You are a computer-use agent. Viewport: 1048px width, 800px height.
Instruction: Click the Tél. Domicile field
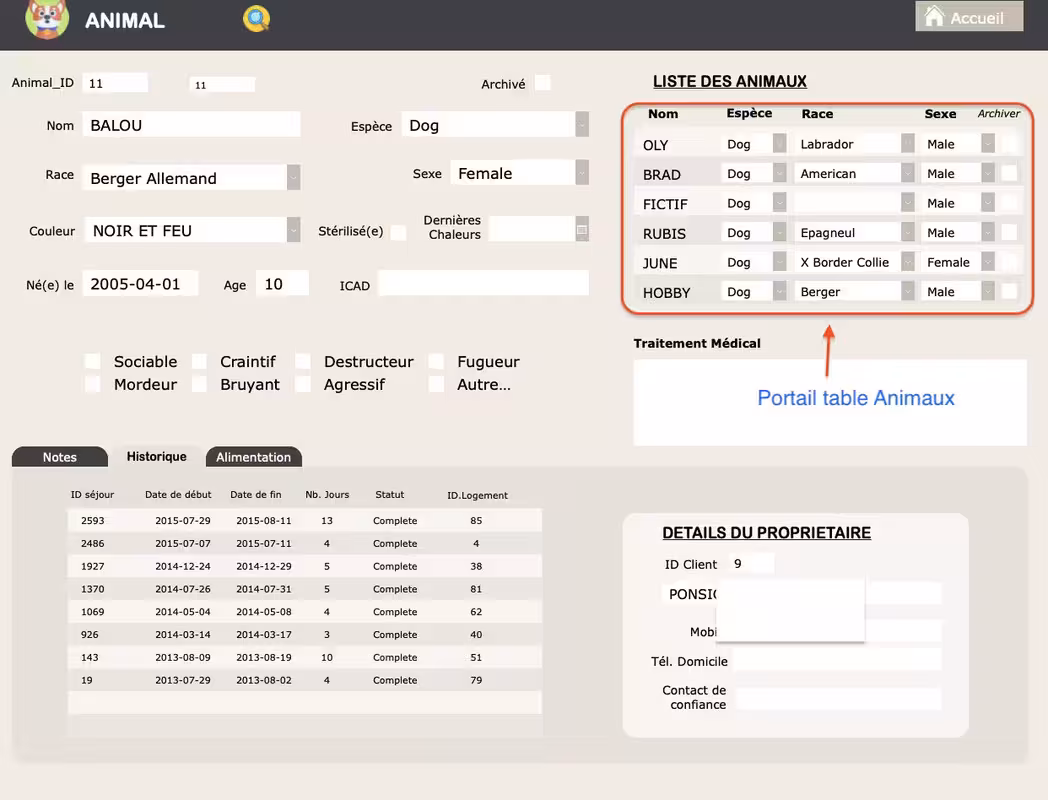838,661
